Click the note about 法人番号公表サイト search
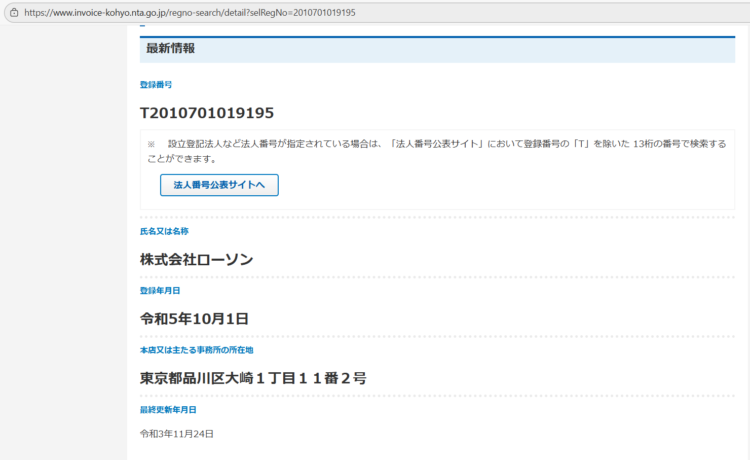Screen dimensions: 750x460 tap(437, 151)
